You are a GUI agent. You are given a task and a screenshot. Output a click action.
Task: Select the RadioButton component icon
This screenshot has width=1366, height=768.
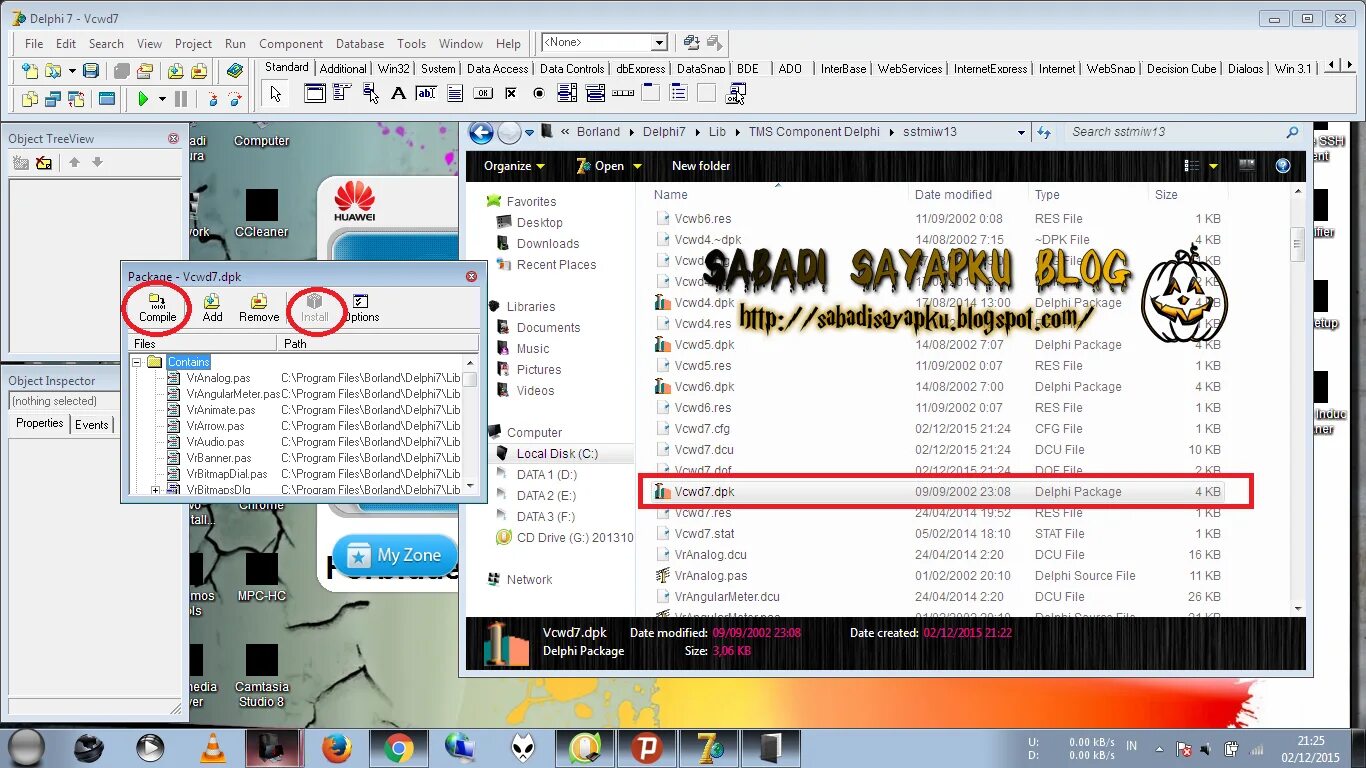coord(539,94)
